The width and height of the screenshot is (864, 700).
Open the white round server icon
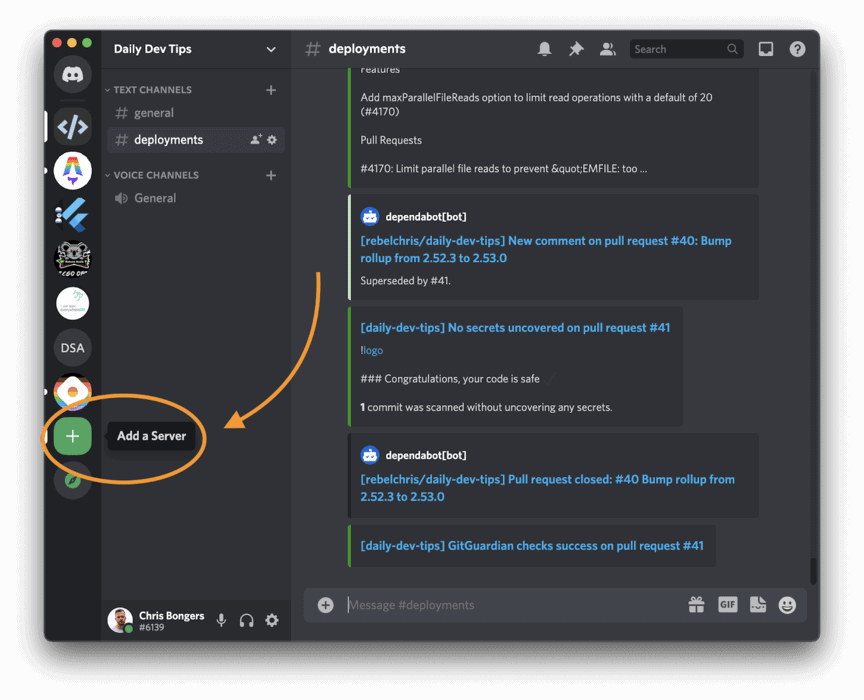point(73,303)
